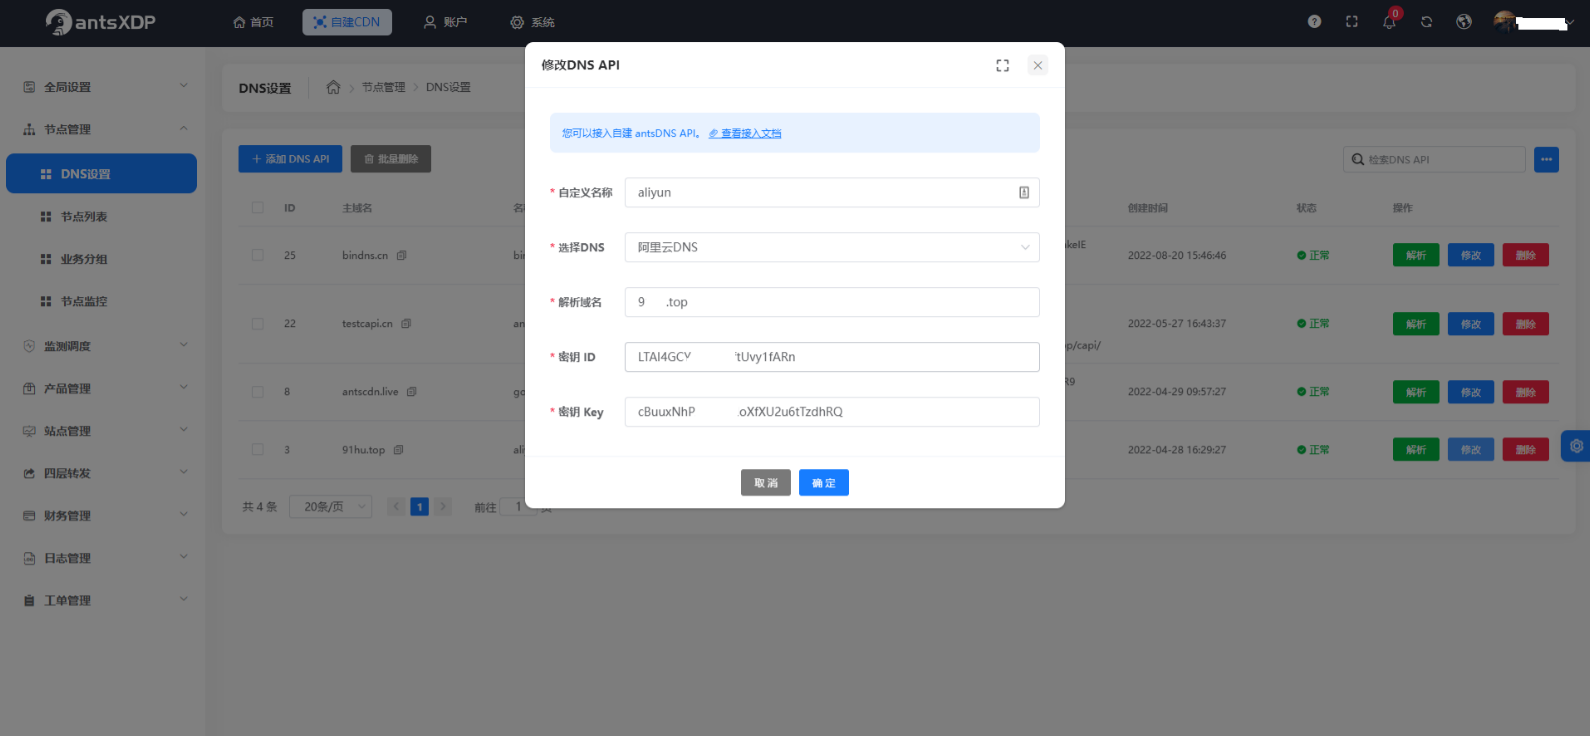Tick the select-all checkbox in table header
Screen dimensions: 1590x736
[x=257, y=208]
